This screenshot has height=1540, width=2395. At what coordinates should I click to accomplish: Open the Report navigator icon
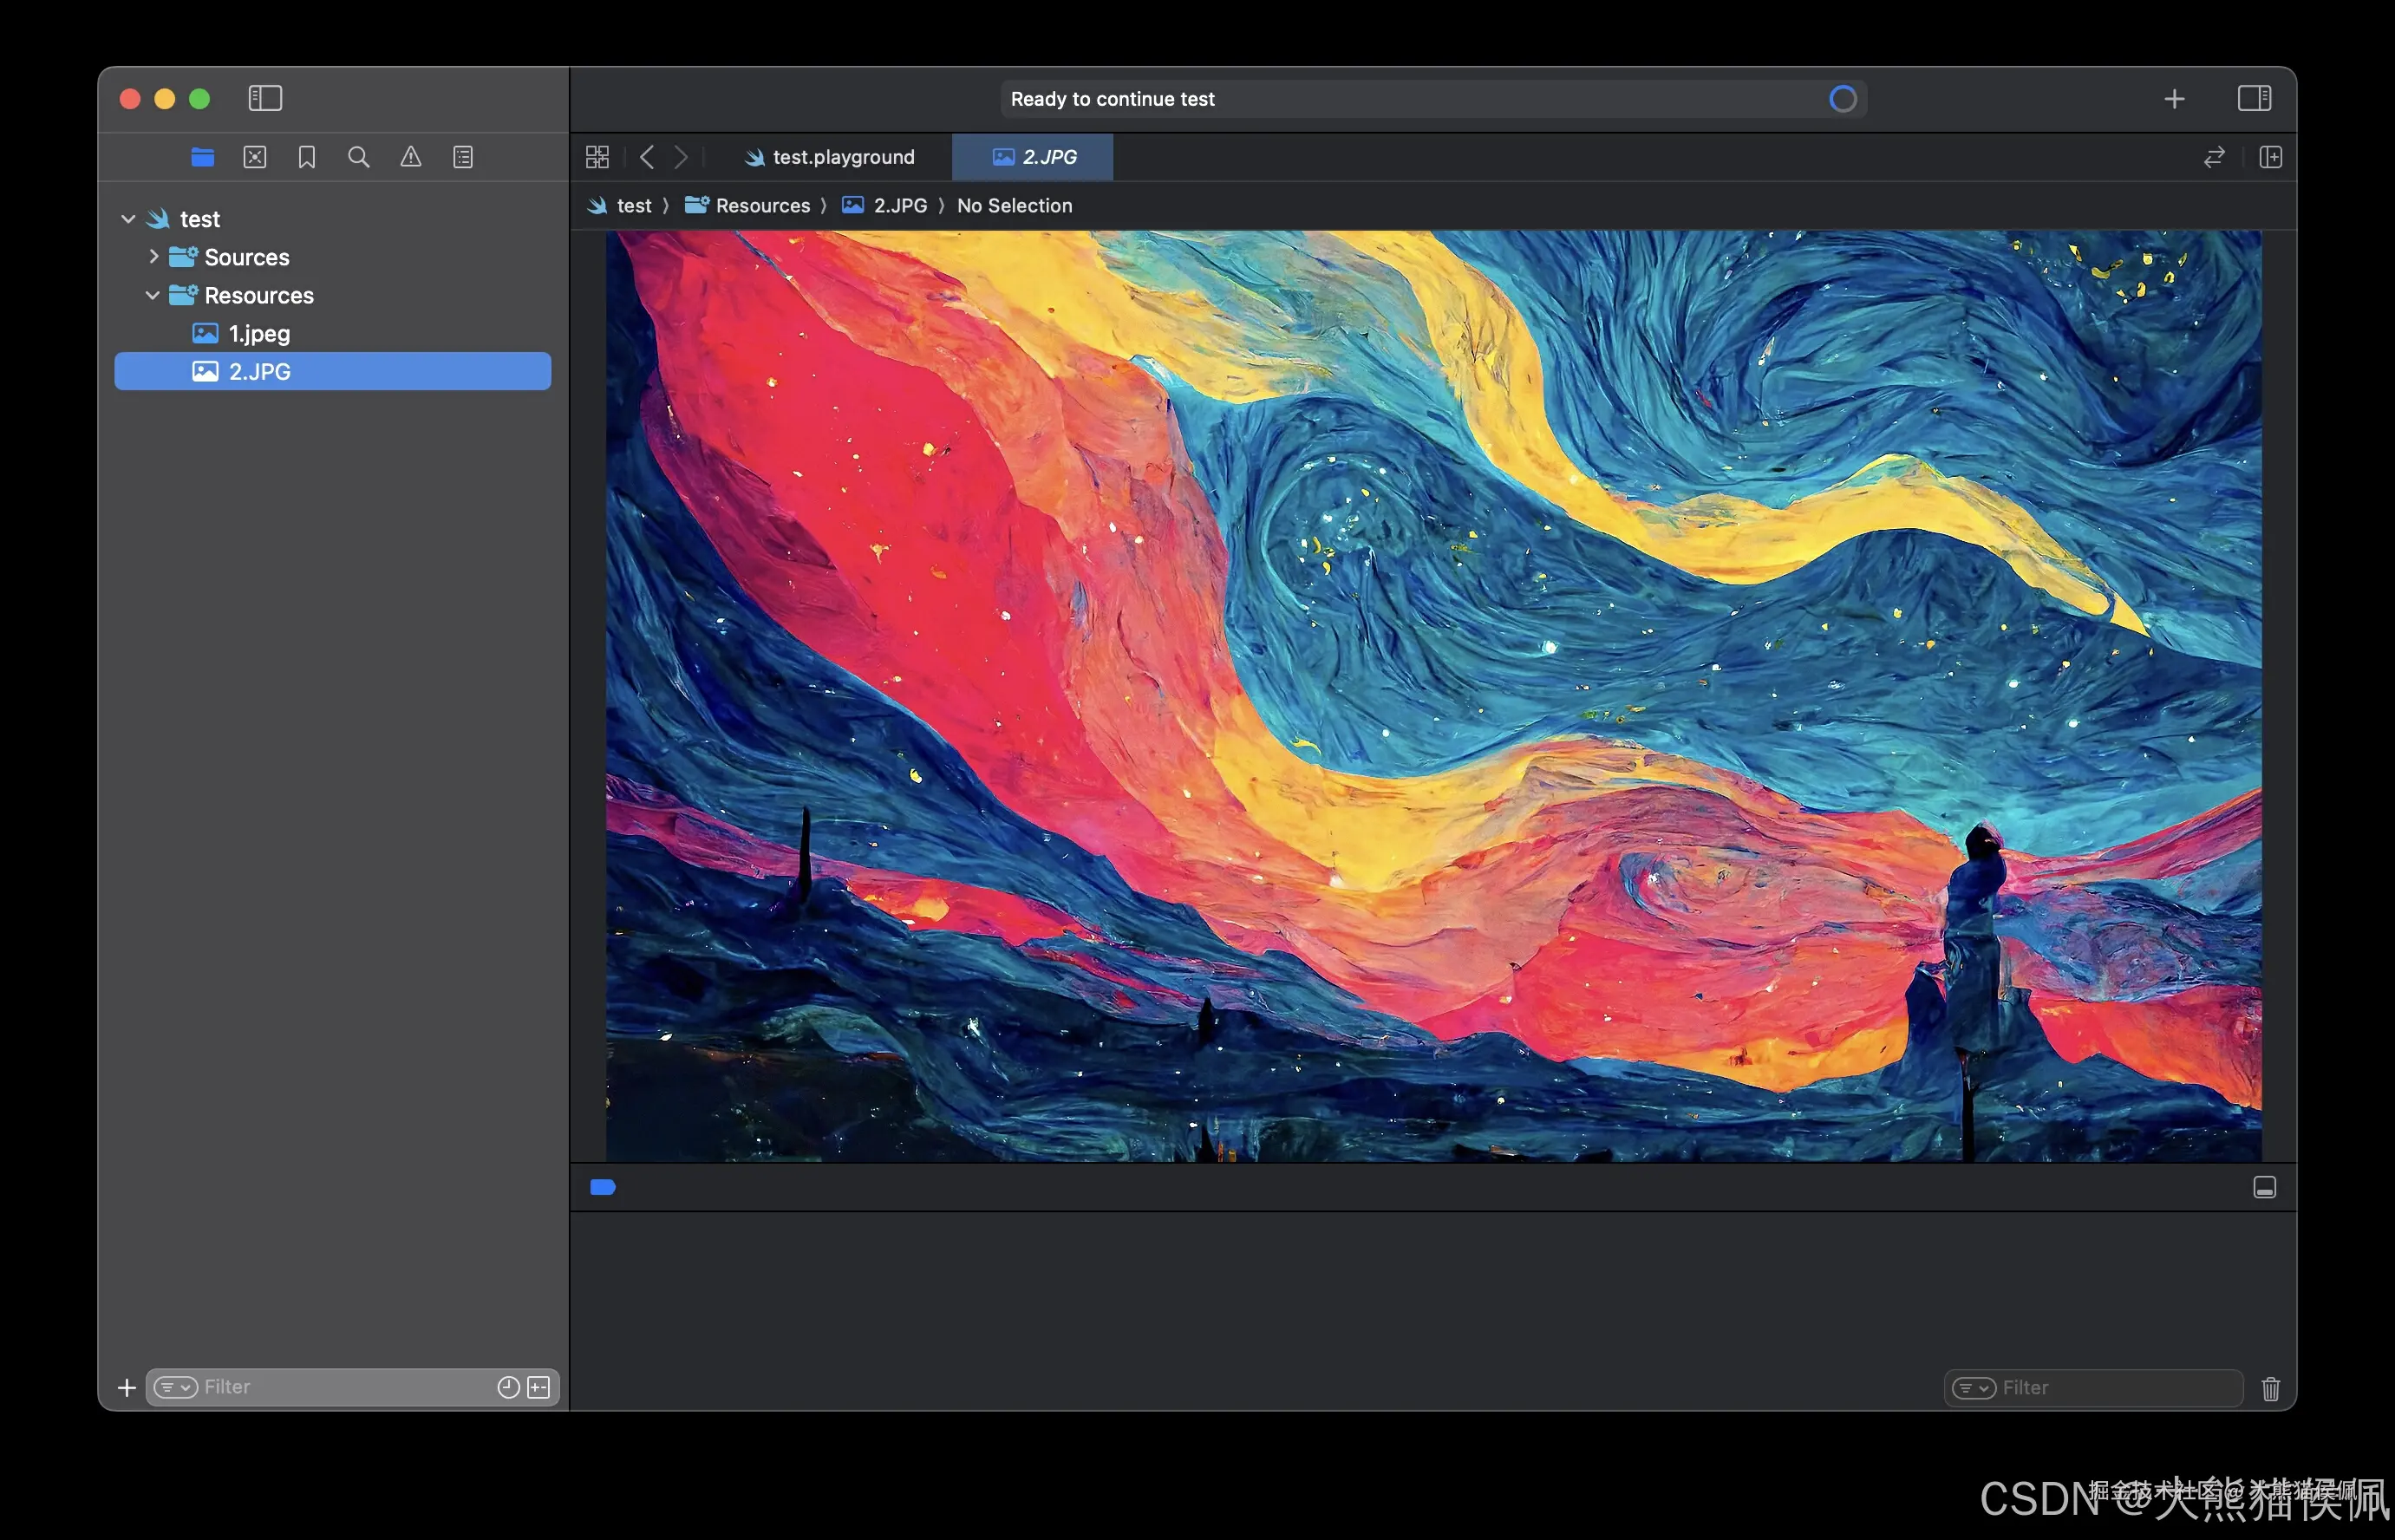click(463, 157)
